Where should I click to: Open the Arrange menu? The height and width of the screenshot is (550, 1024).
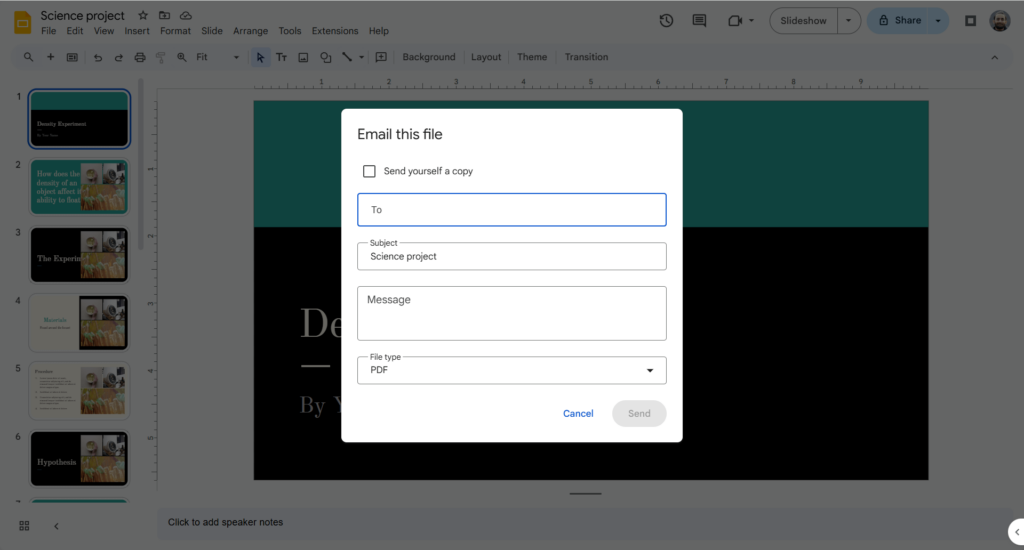(x=250, y=31)
